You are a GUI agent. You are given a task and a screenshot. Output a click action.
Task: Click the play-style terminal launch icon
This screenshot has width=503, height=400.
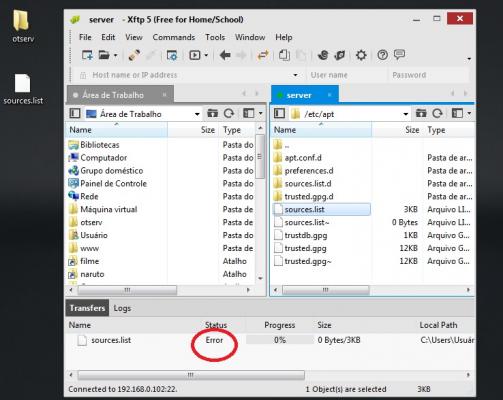tap(195, 55)
